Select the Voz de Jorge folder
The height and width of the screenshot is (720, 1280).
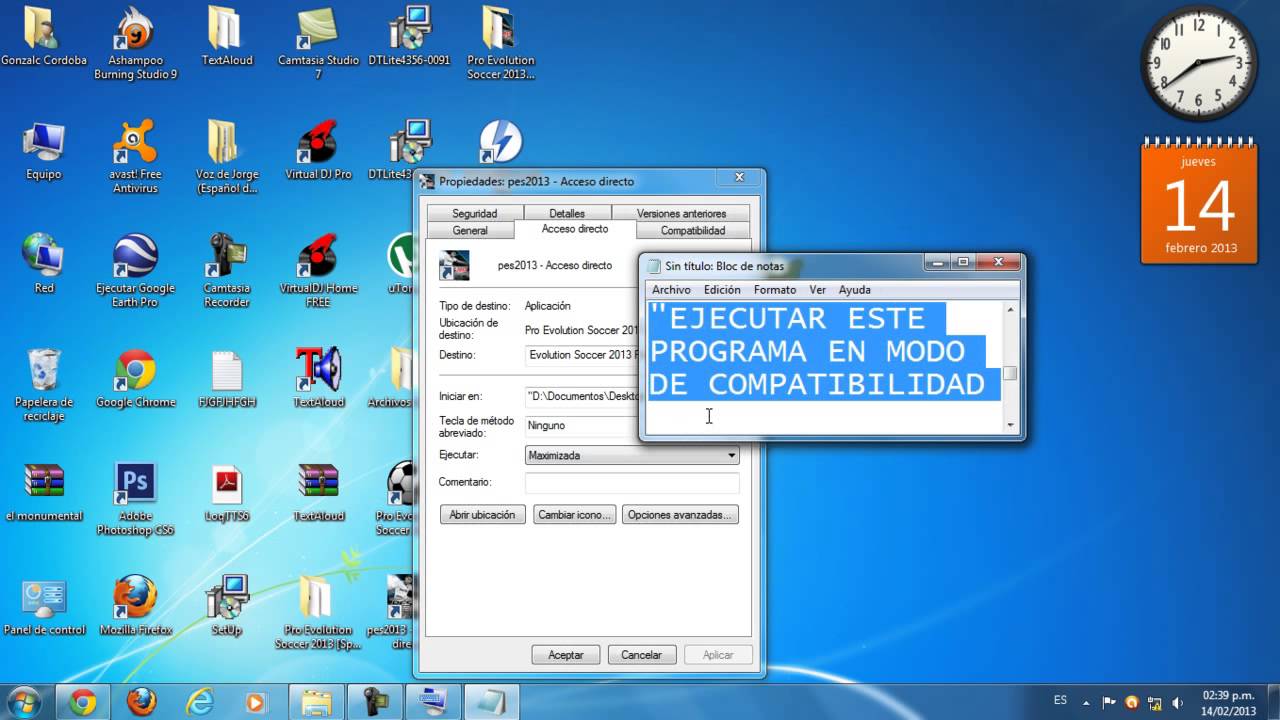227,157
